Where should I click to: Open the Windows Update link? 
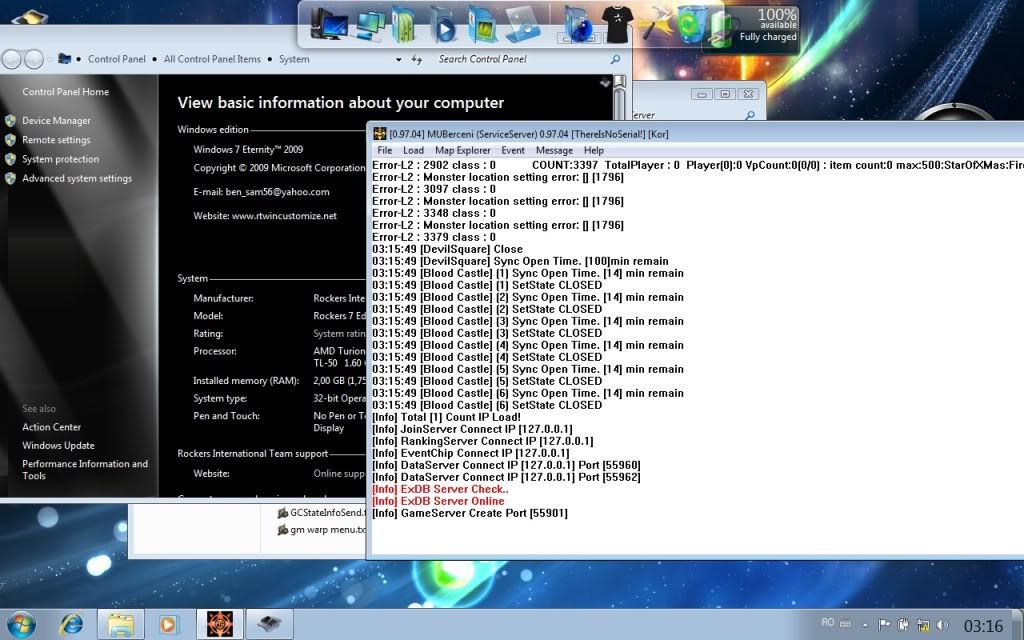58,446
